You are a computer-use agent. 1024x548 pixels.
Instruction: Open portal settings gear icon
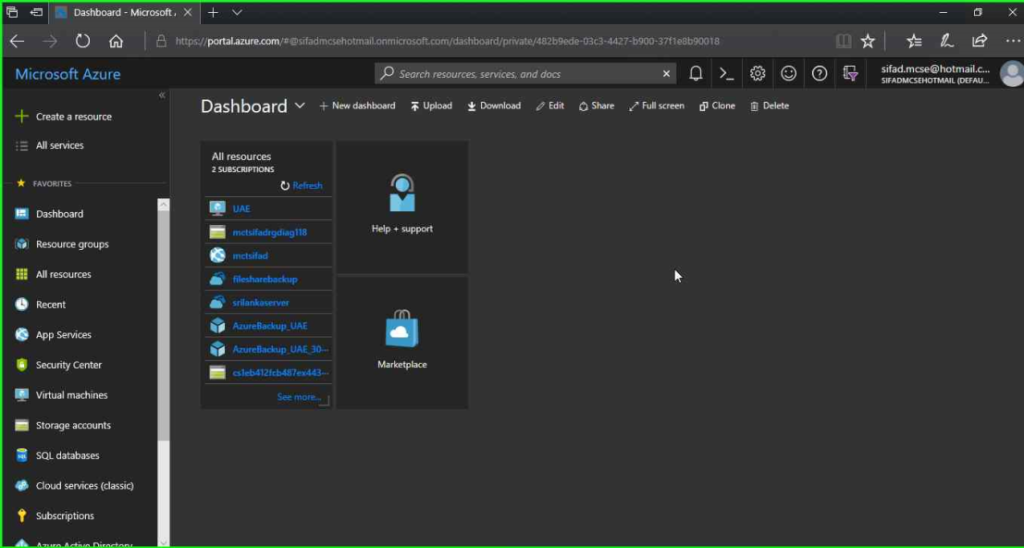pos(758,74)
